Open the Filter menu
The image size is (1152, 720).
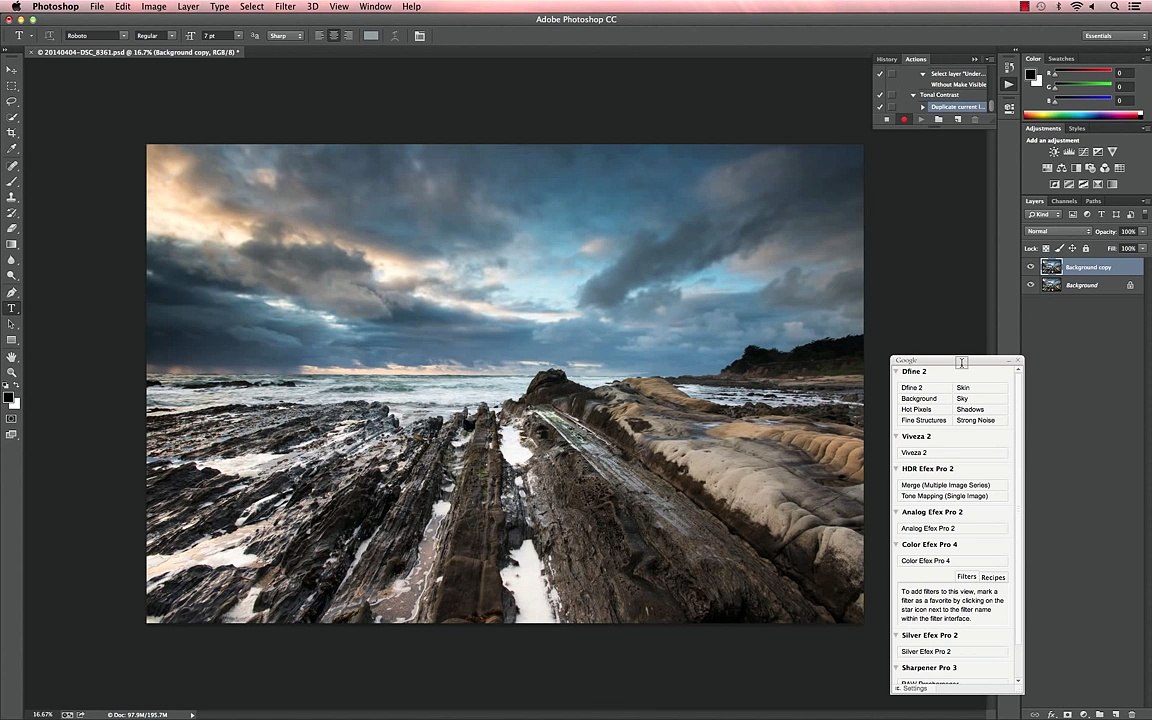click(285, 7)
